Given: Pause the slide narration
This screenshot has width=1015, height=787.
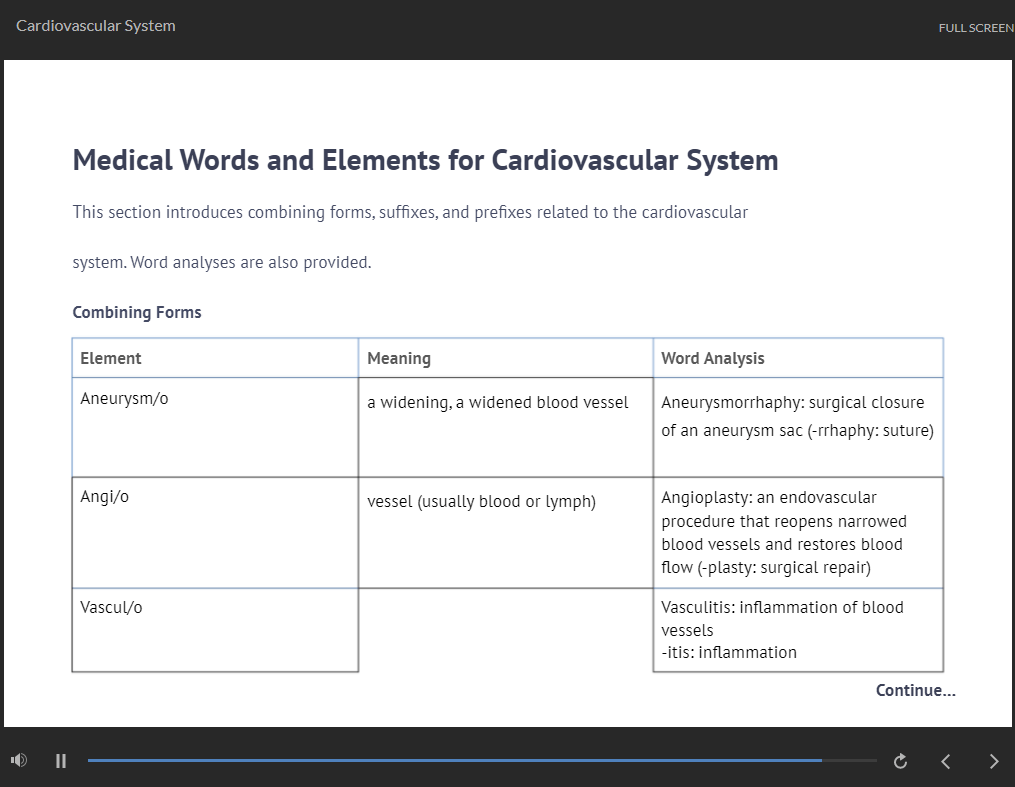Looking at the screenshot, I should pyautogui.click(x=60, y=761).
